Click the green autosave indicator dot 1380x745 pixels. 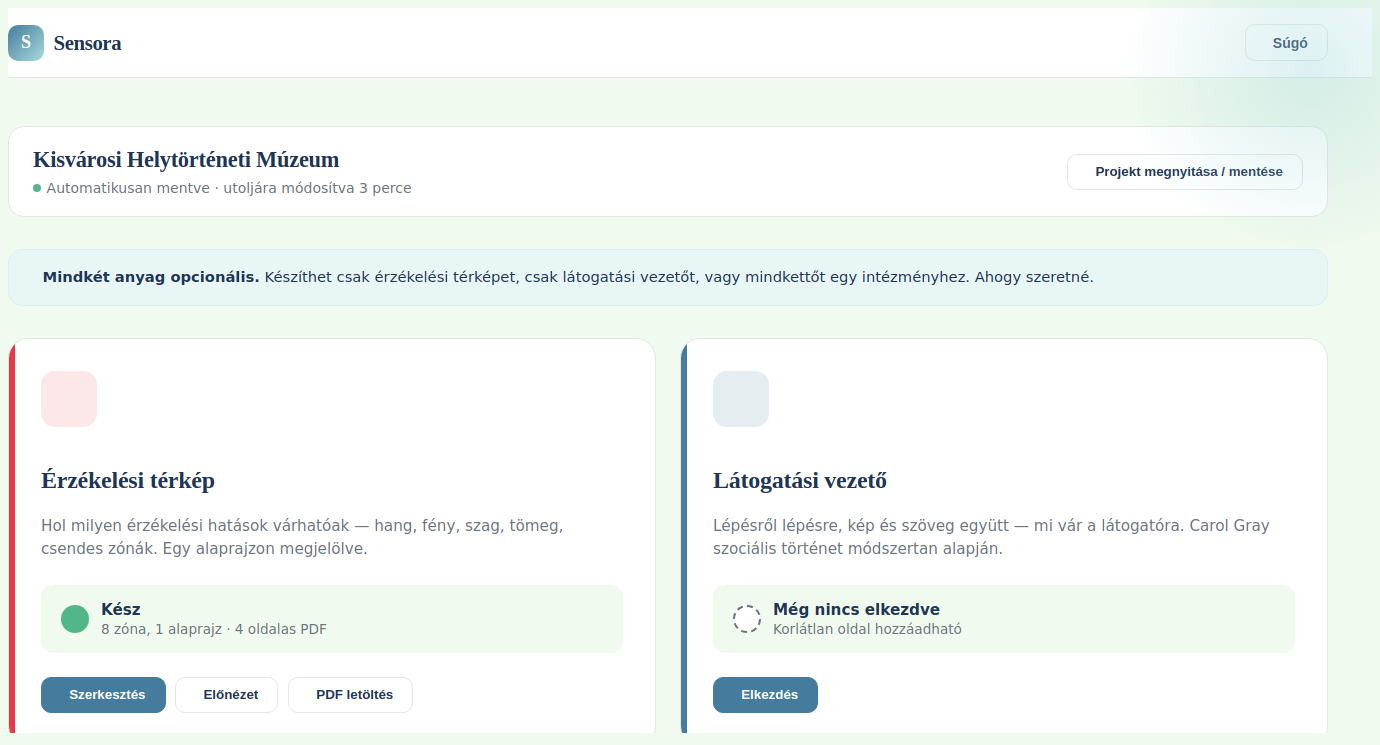[x=37, y=188]
